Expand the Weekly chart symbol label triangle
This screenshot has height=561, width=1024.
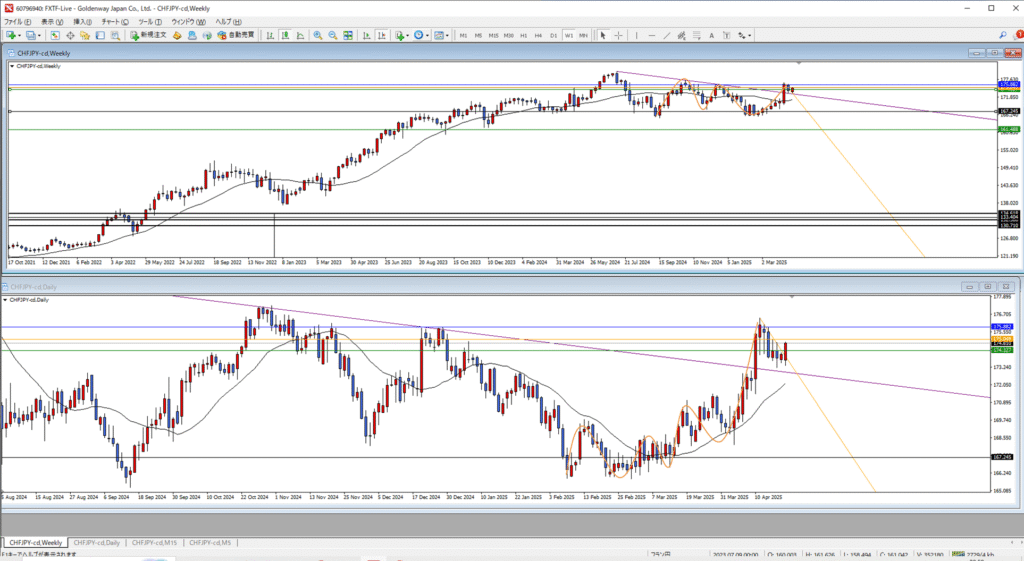click(x=12, y=66)
